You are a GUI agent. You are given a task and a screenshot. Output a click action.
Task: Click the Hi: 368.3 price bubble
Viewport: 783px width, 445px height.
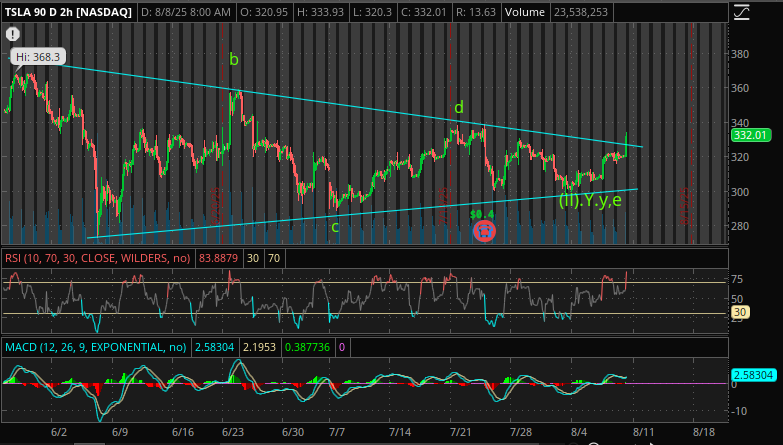coord(33,56)
